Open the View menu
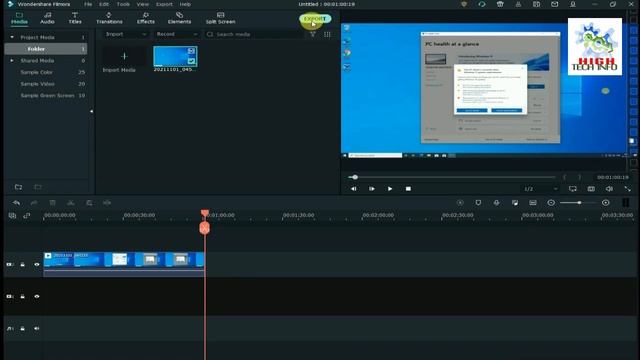Screen dimensions: 640x360 [x=142, y=4]
